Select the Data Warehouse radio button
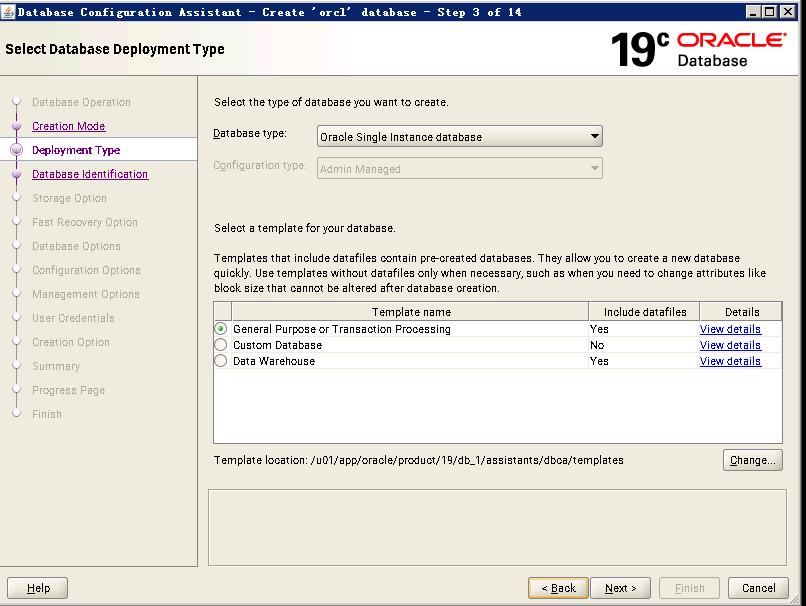This screenshot has height=606, width=806. [x=221, y=361]
